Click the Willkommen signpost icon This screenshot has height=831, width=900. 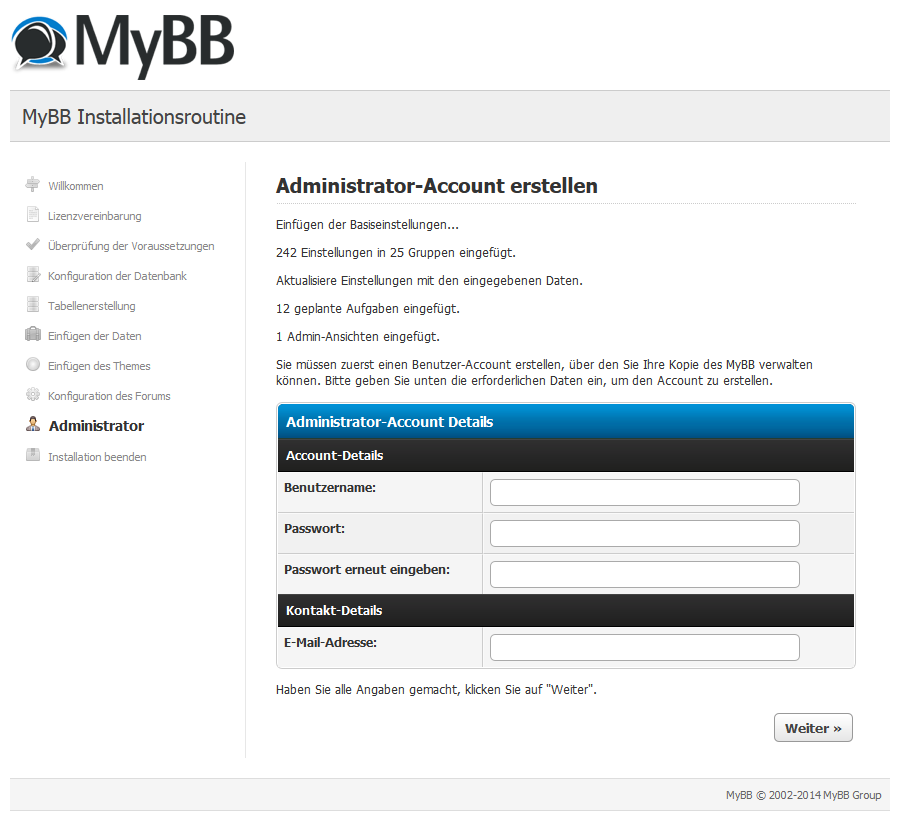click(x=33, y=184)
